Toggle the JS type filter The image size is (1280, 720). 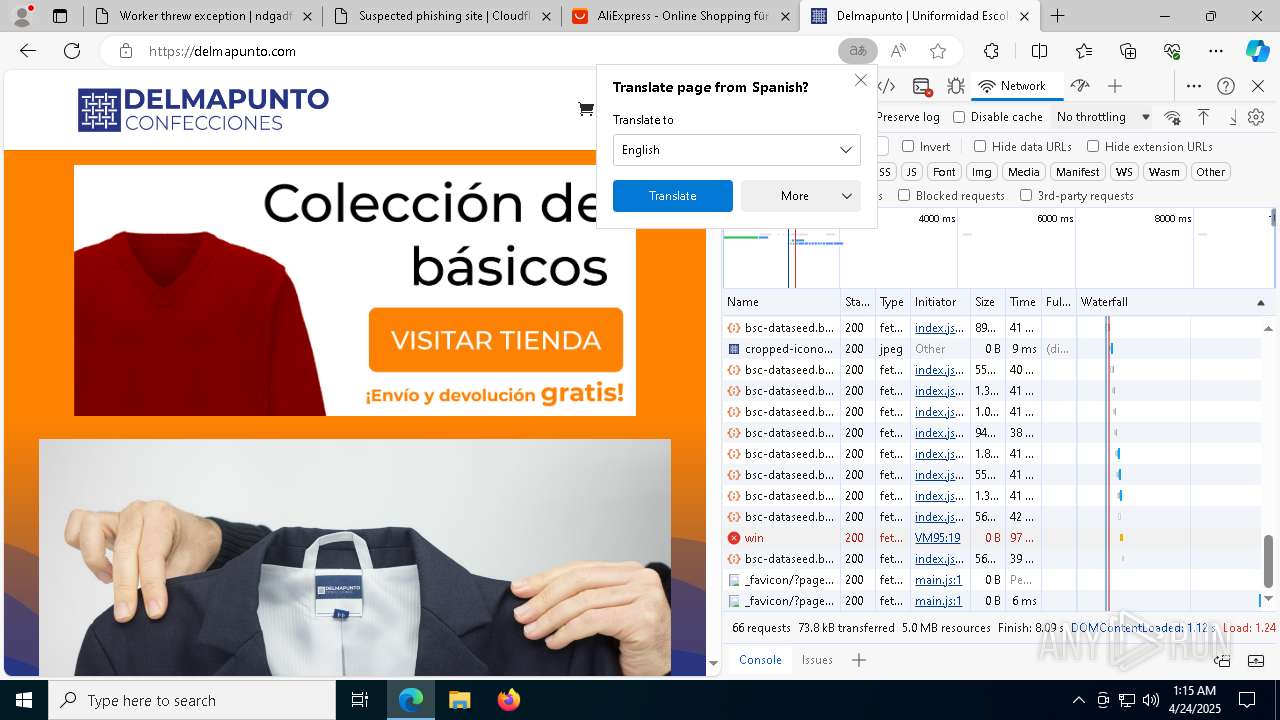coord(911,172)
